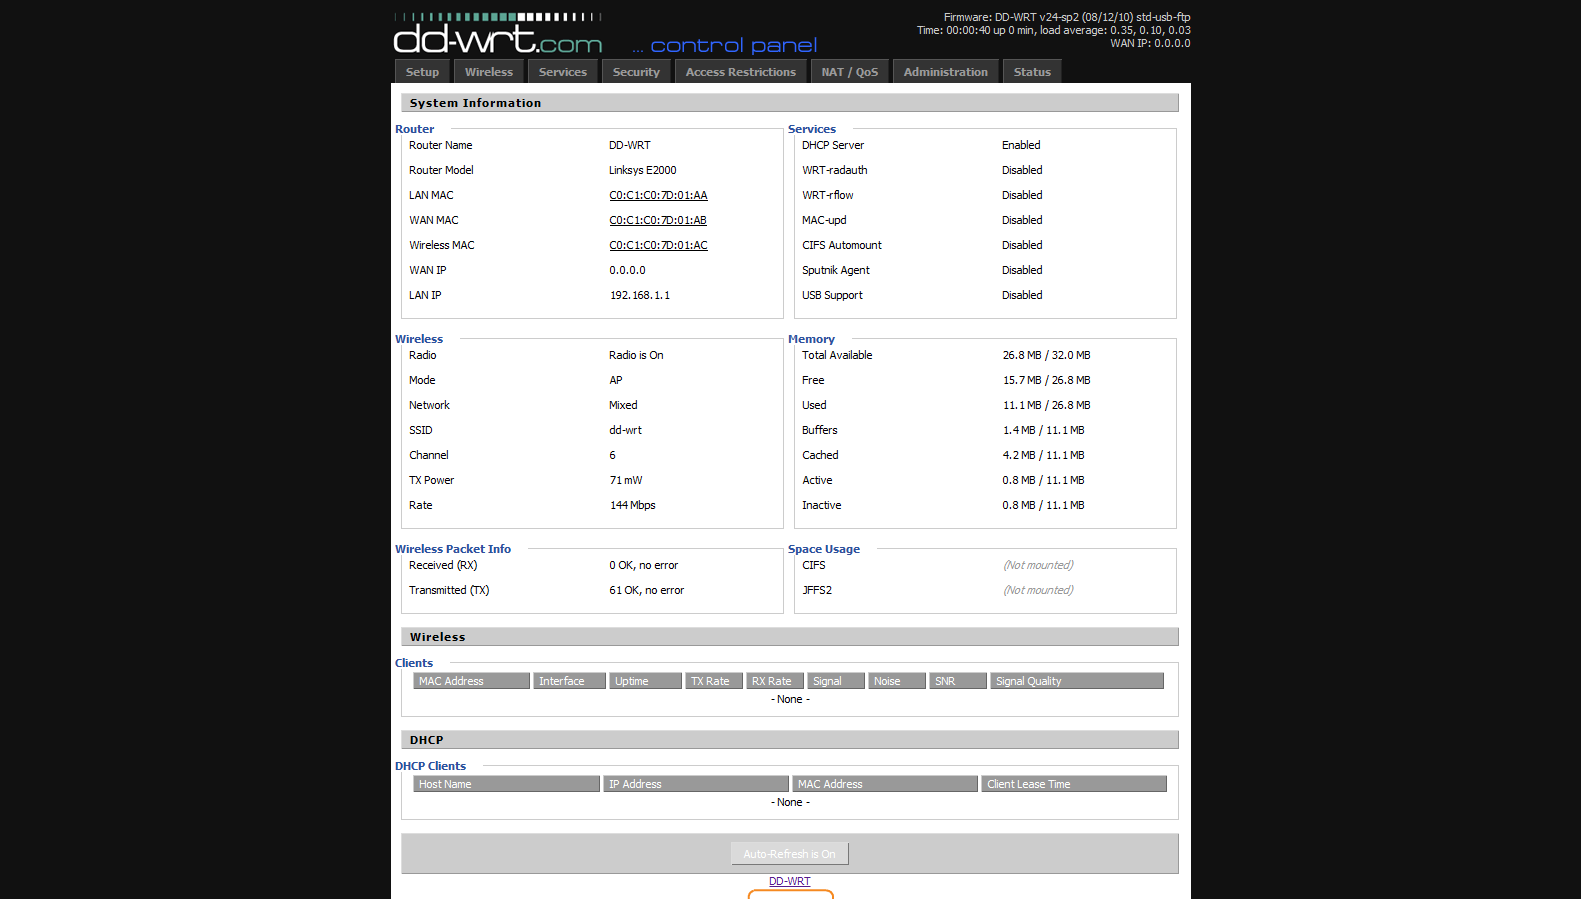Click the Firmware version text in header

[x=1067, y=17]
